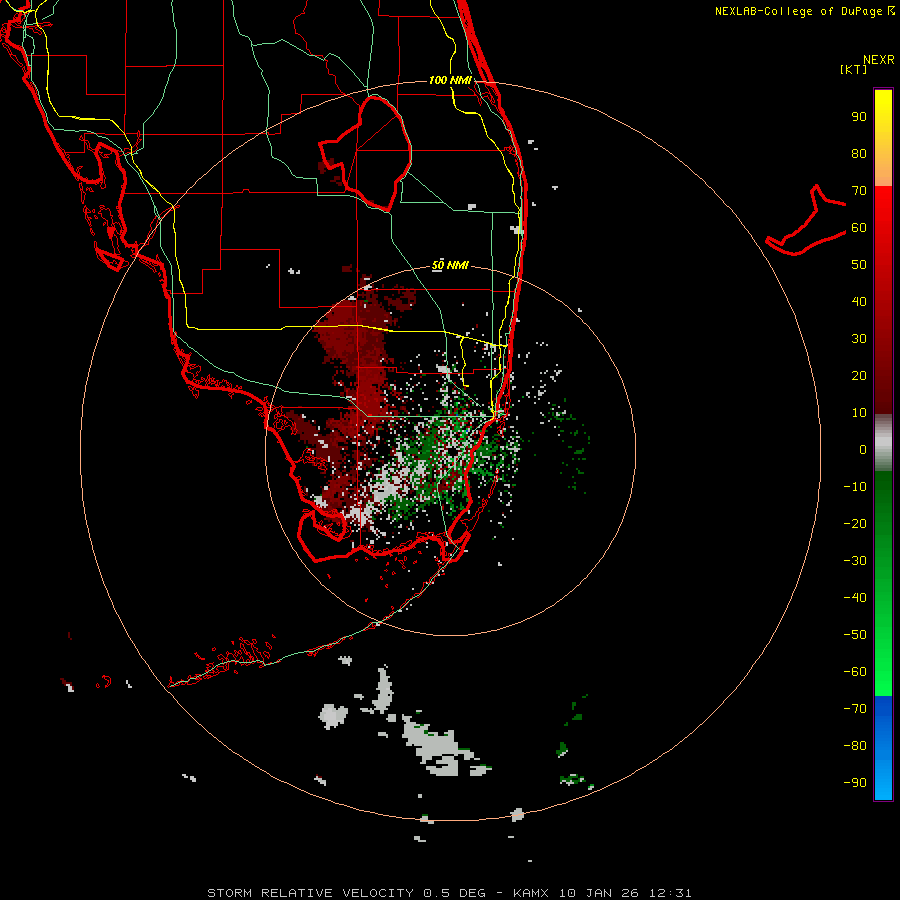
Task: Click the 60 value on the velocity scale
Action: 859,228
